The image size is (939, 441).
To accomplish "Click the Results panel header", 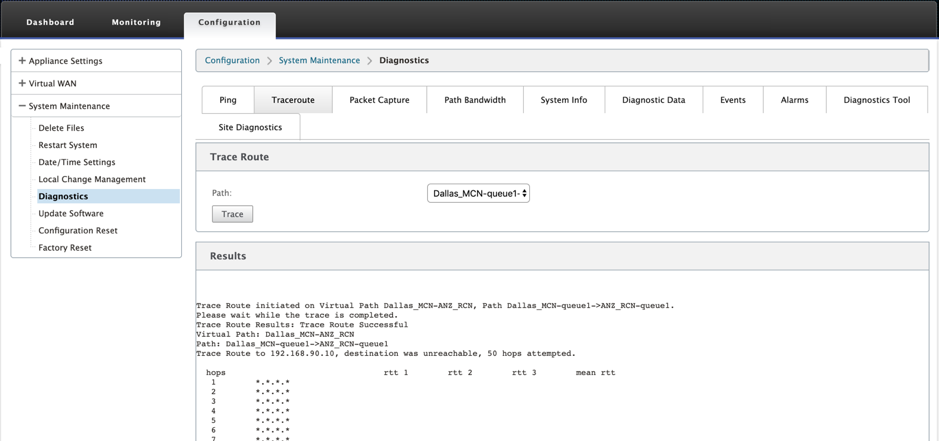I will click(x=562, y=256).
